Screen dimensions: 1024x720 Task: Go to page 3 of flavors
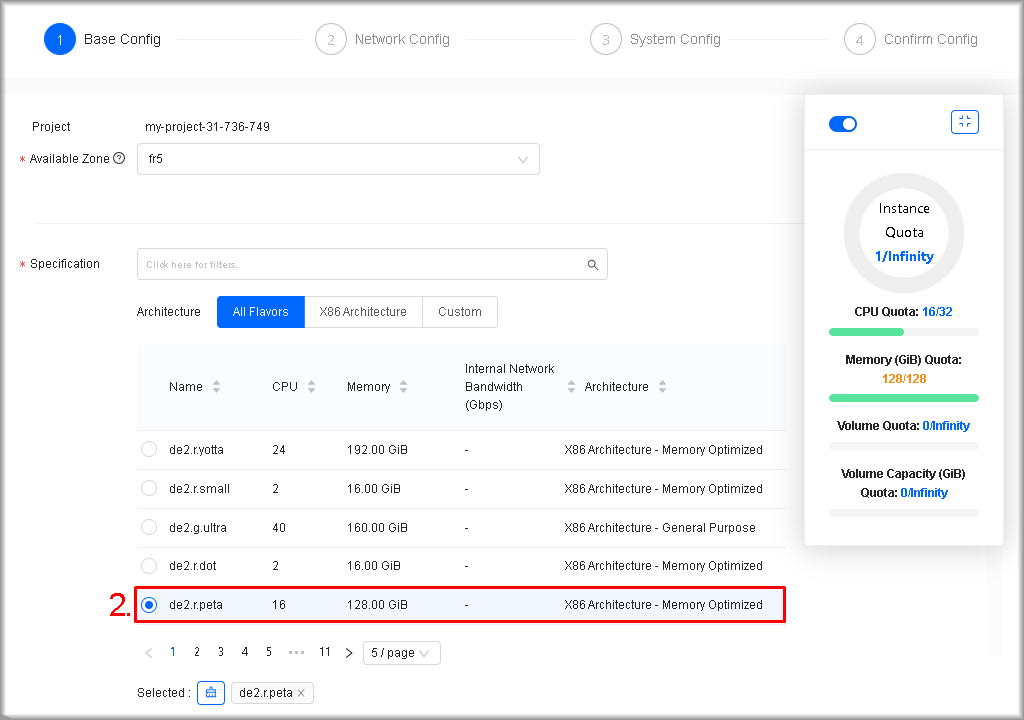coord(221,652)
